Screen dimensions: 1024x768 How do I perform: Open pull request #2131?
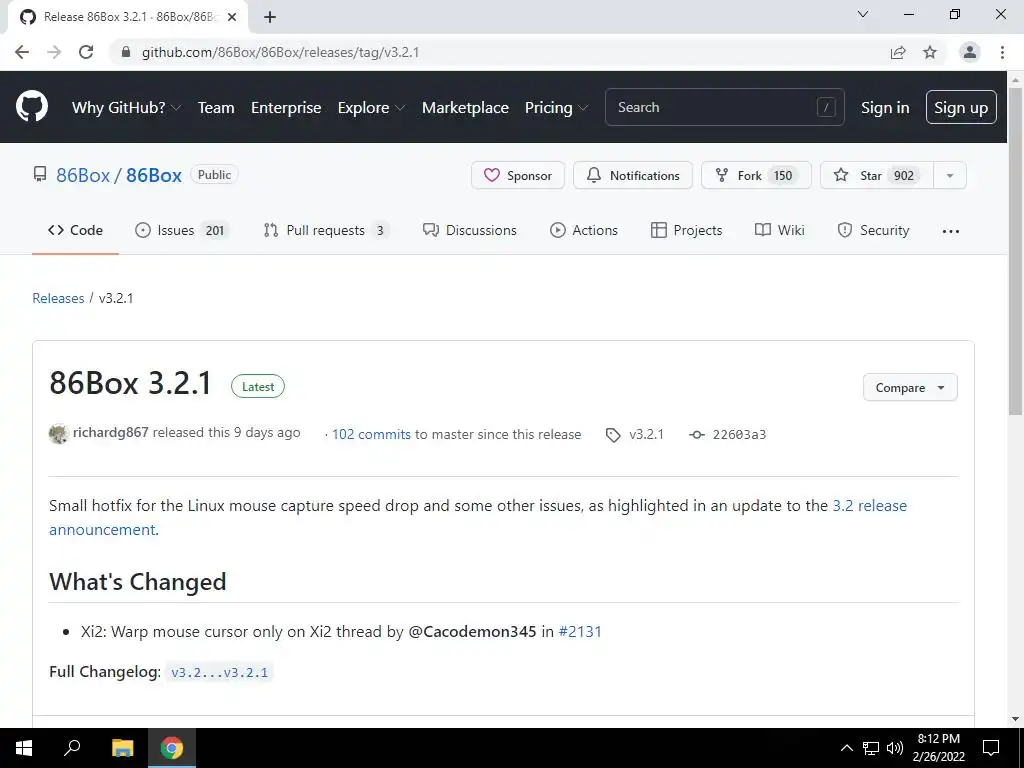tap(580, 632)
